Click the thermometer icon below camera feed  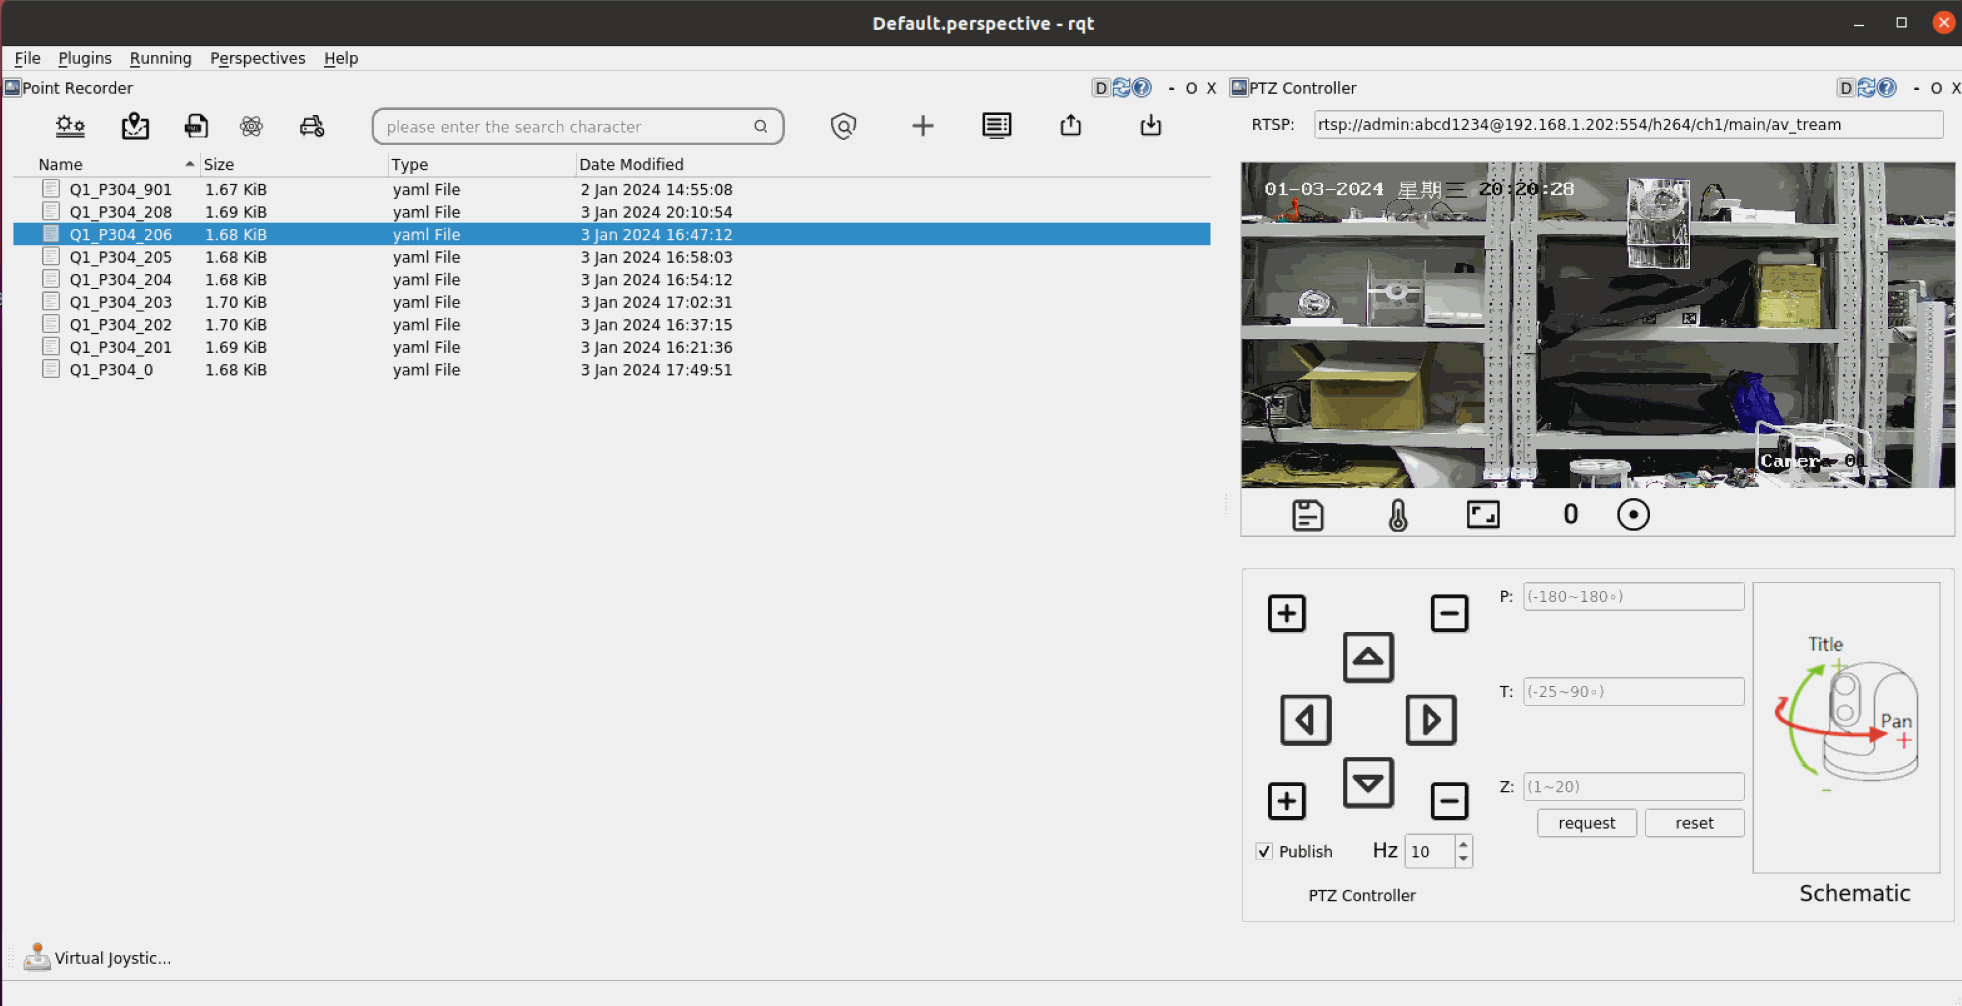tap(1397, 515)
